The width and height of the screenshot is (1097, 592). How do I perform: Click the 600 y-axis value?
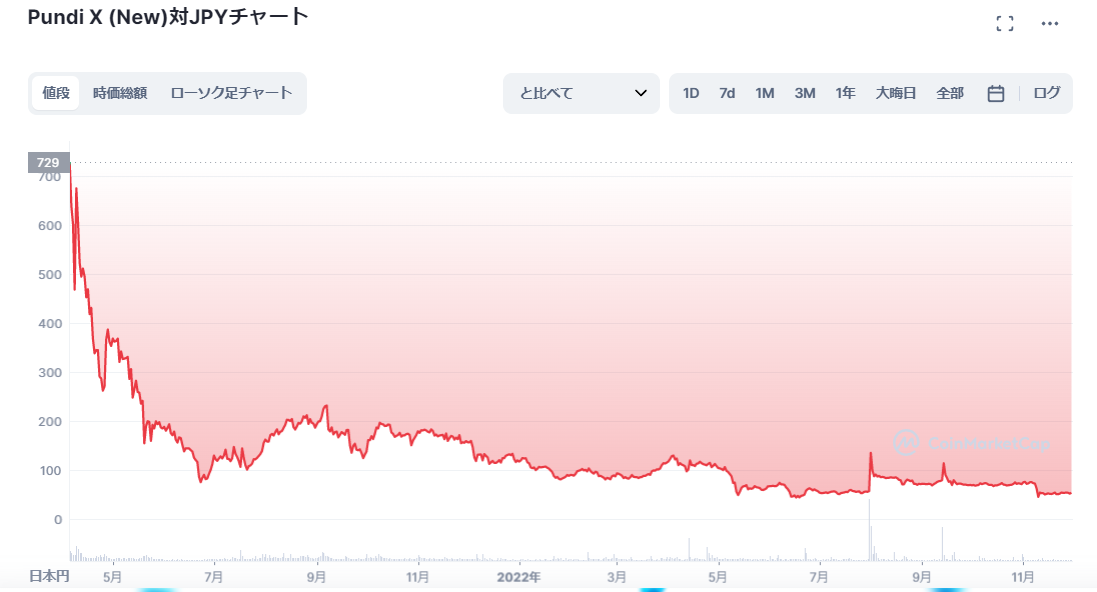50,225
